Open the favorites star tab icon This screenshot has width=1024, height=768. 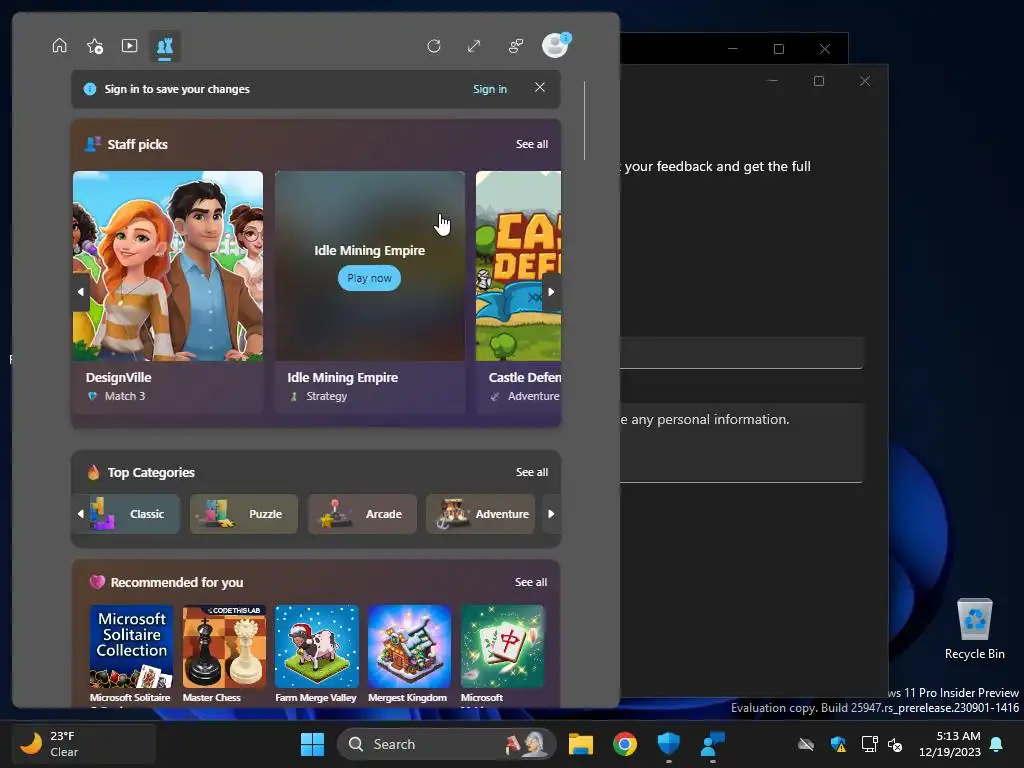(x=95, y=46)
